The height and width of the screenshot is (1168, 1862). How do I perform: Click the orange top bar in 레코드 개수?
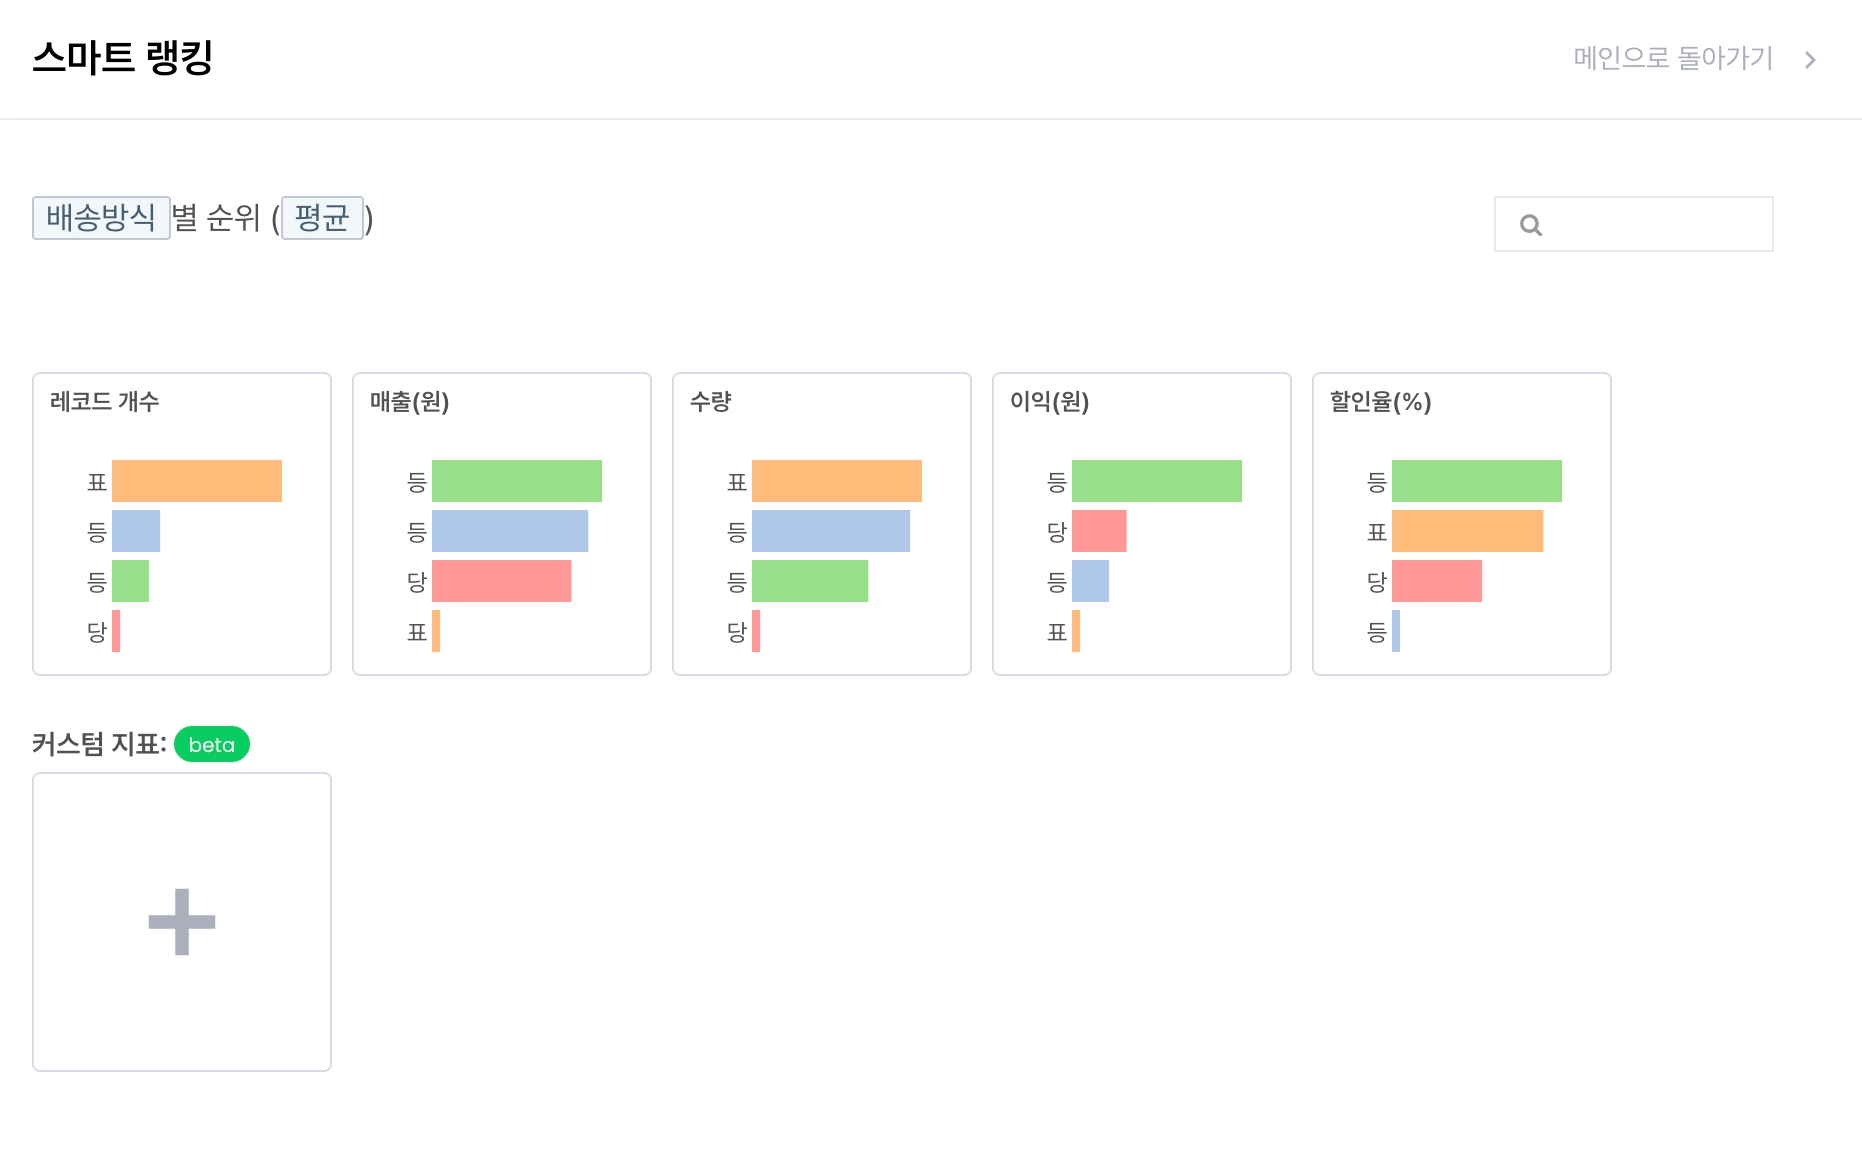pos(197,481)
